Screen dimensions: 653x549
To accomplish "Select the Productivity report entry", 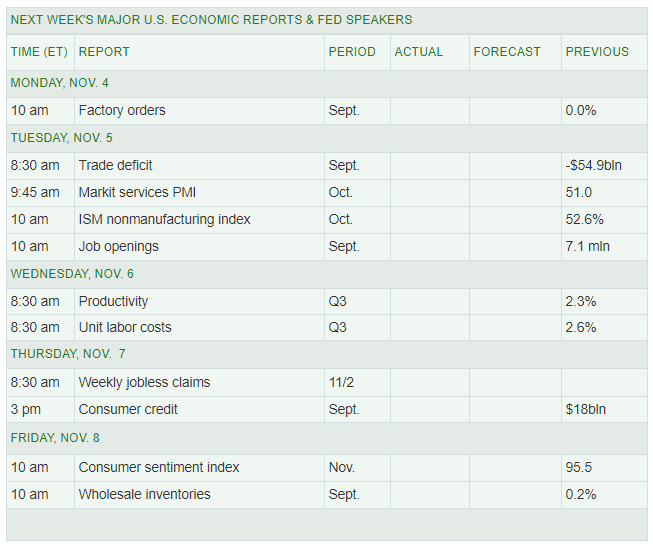I will [113, 301].
